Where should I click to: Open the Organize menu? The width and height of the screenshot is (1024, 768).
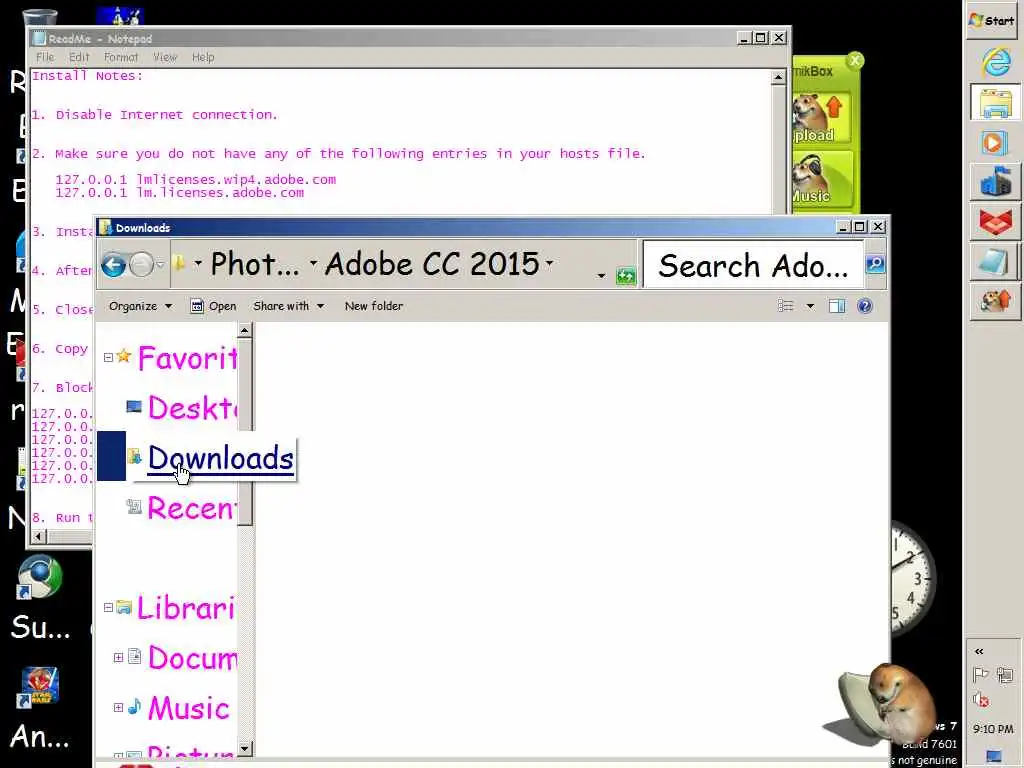click(x=140, y=306)
